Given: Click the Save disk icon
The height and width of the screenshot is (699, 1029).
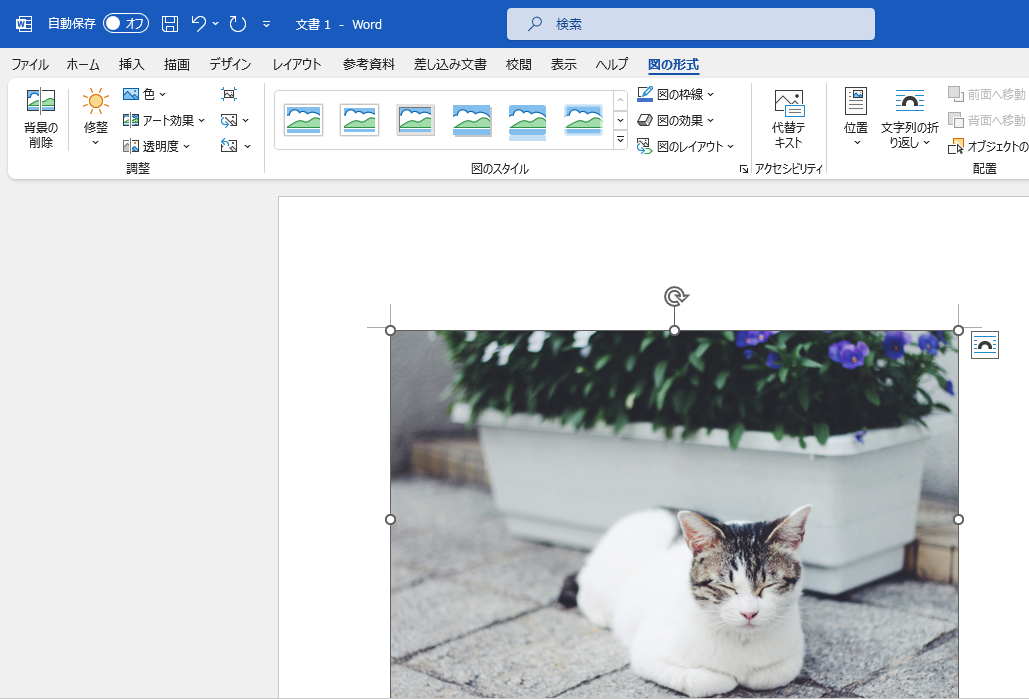Looking at the screenshot, I should pyautogui.click(x=170, y=24).
